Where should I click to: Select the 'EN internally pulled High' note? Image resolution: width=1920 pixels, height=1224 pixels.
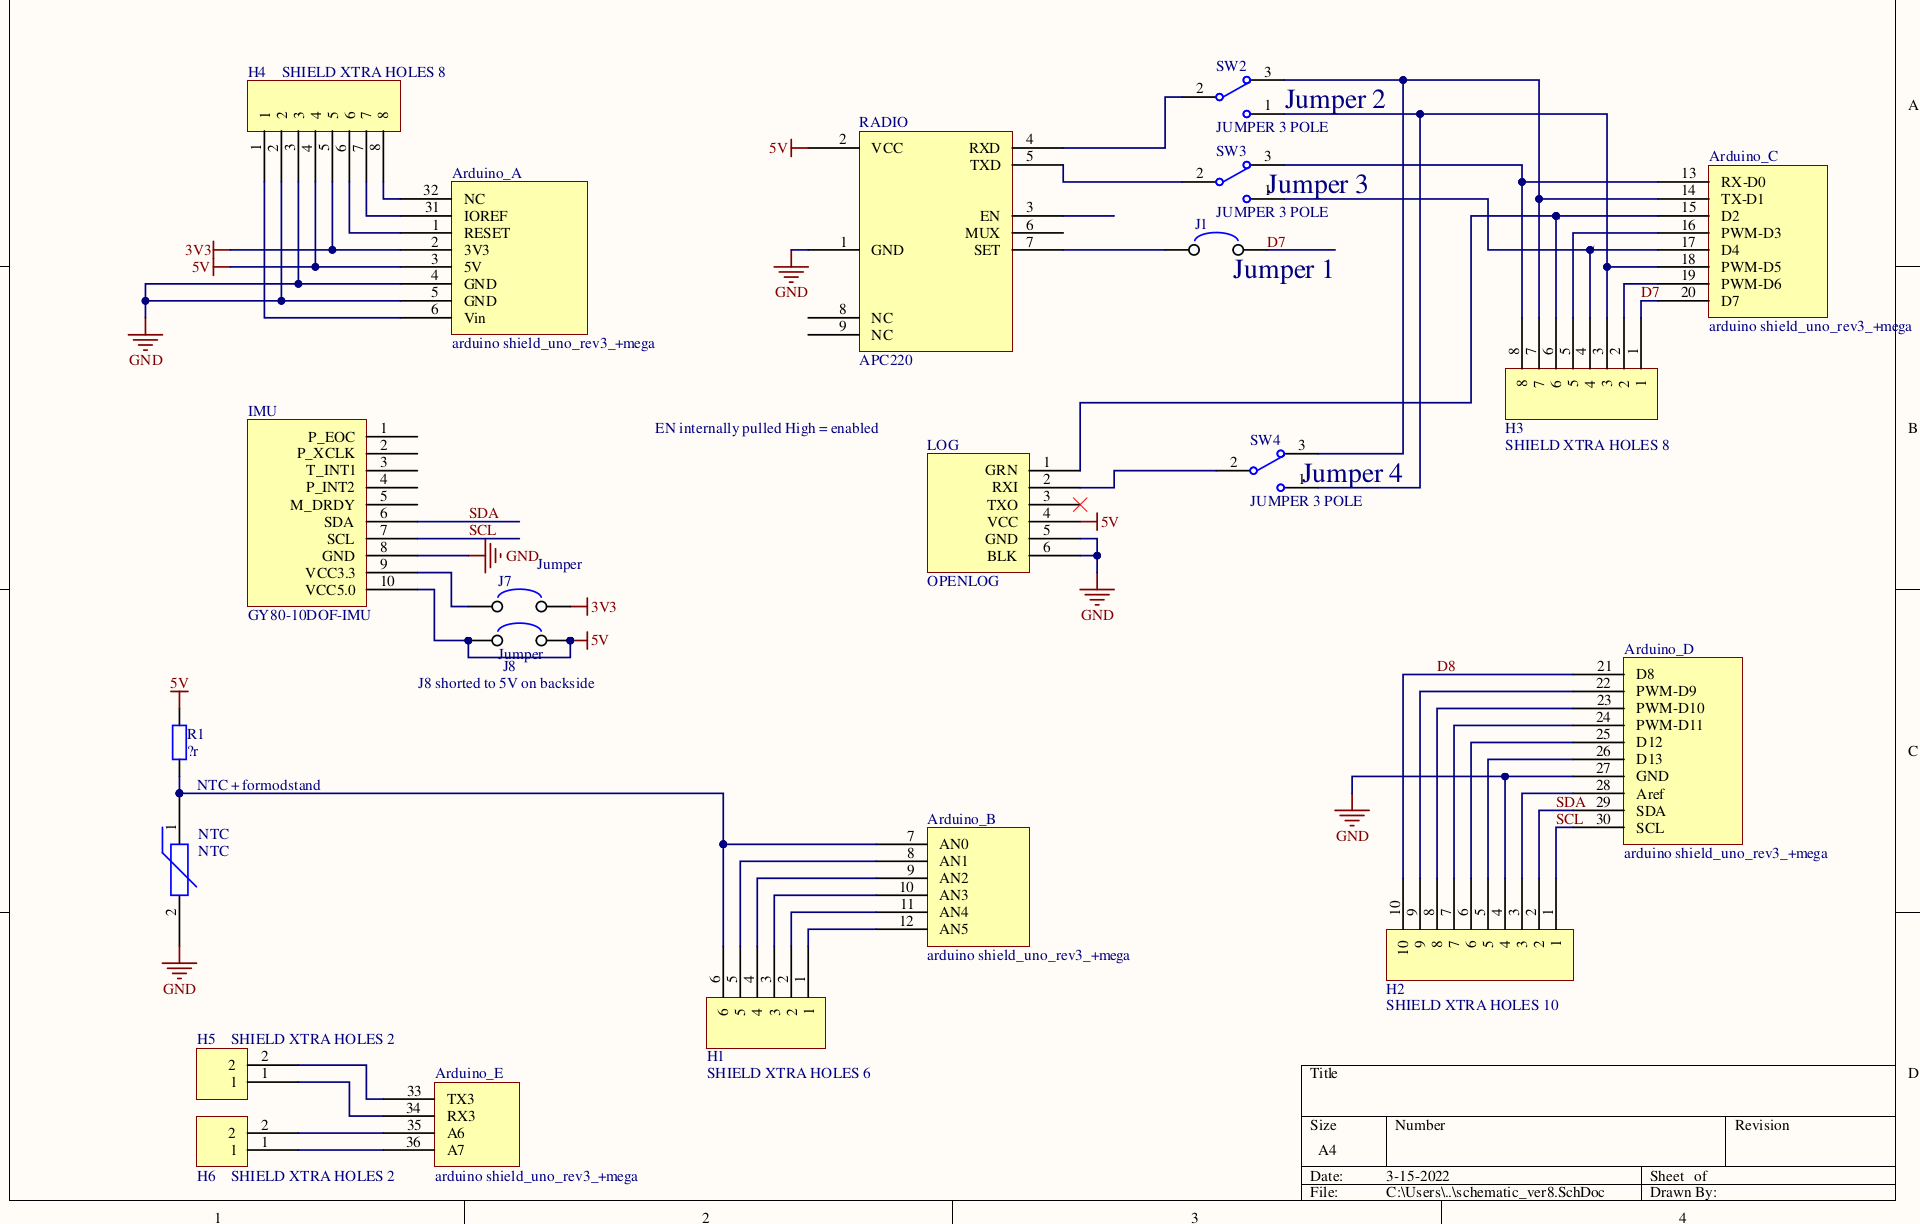click(766, 428)
